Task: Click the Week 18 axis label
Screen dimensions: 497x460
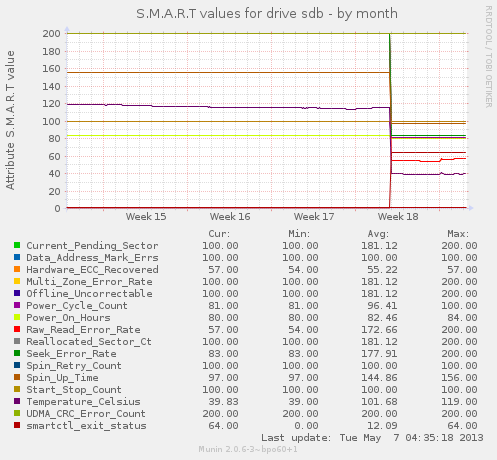Action: (398, 217)
